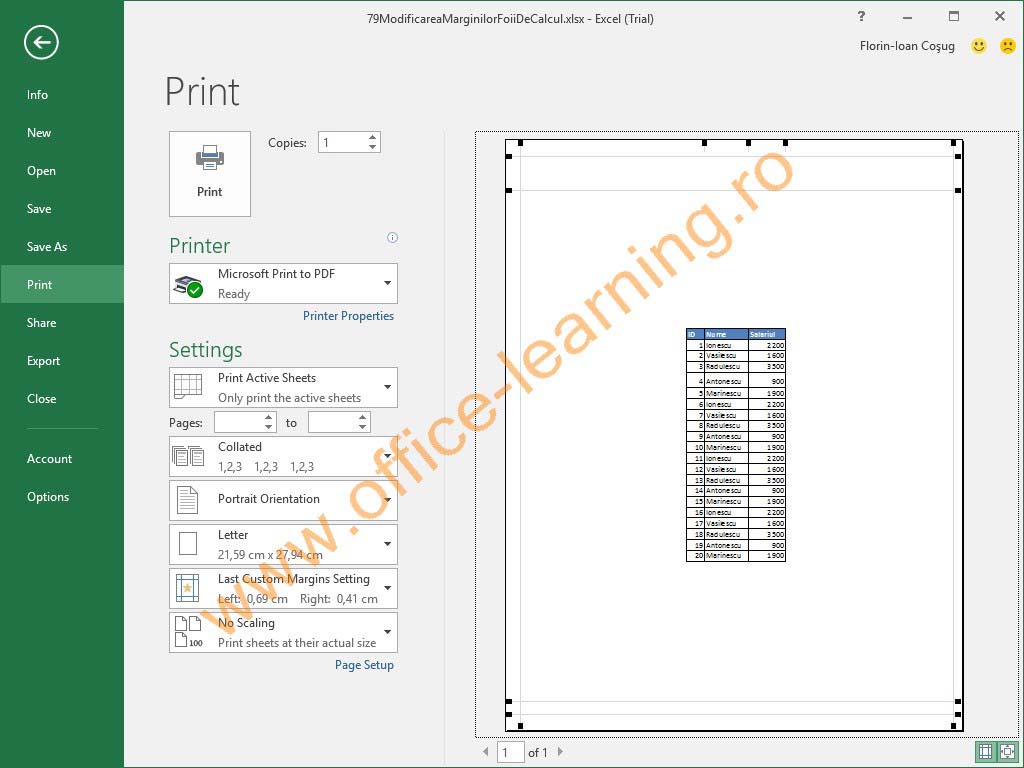The width and height of the screenshot is (1024, 768).
Task: Click the Help question mark icon
Action: click(861, 17)
